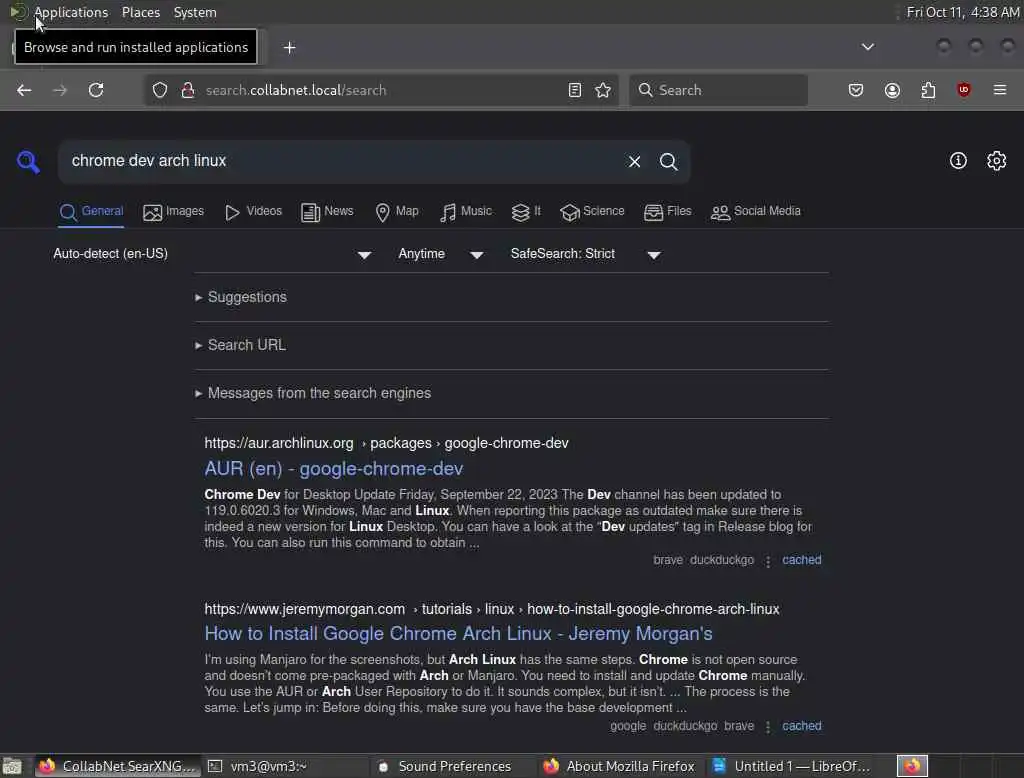Viewport: 1024px width, 778px height.
Task: Switch to About Mozilla Firefox taskbar window
Action: (620, 766)
